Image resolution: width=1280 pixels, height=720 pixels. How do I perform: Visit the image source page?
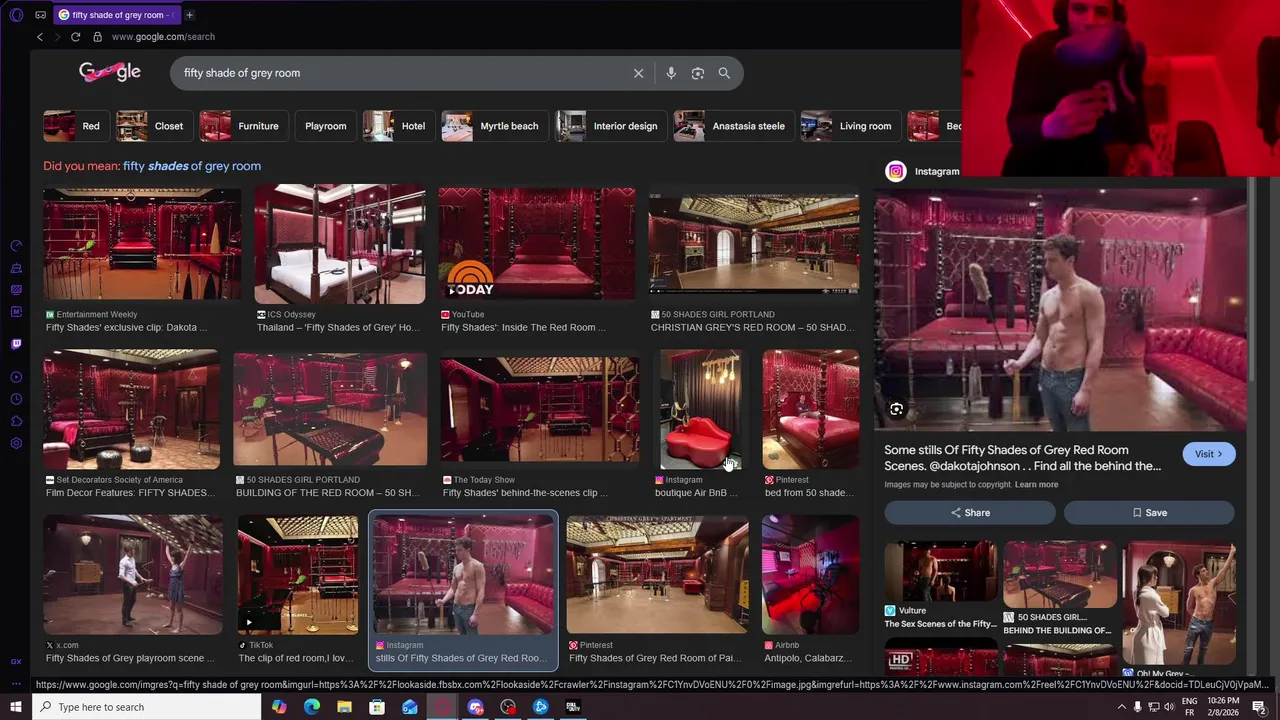[1209, 454]
